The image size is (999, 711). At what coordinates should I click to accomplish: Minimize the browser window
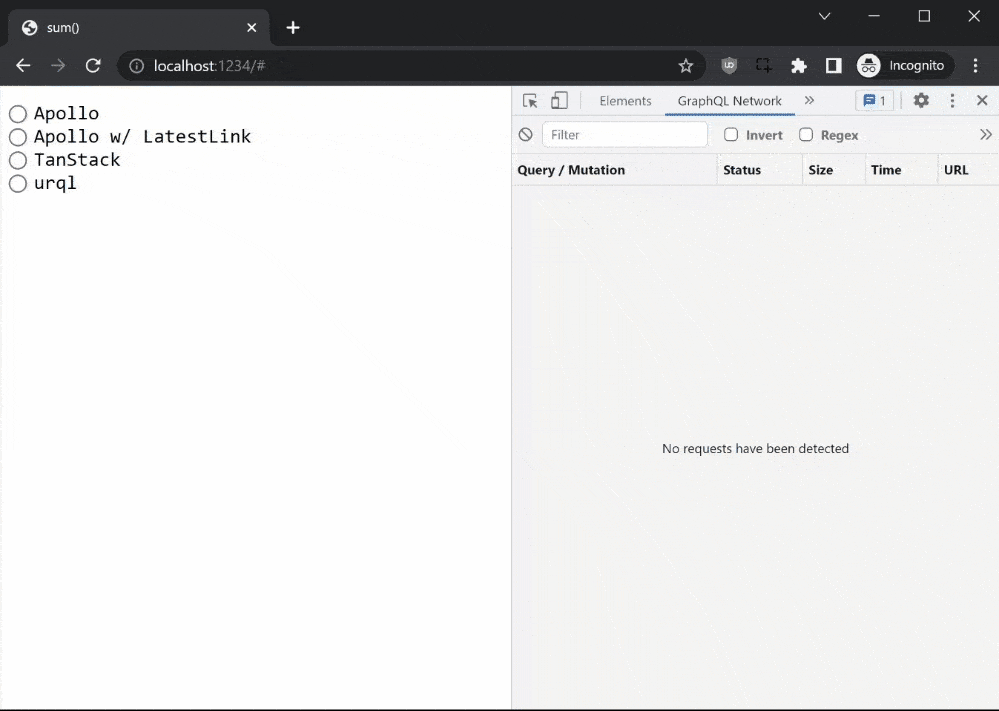(x=874, y=17)
